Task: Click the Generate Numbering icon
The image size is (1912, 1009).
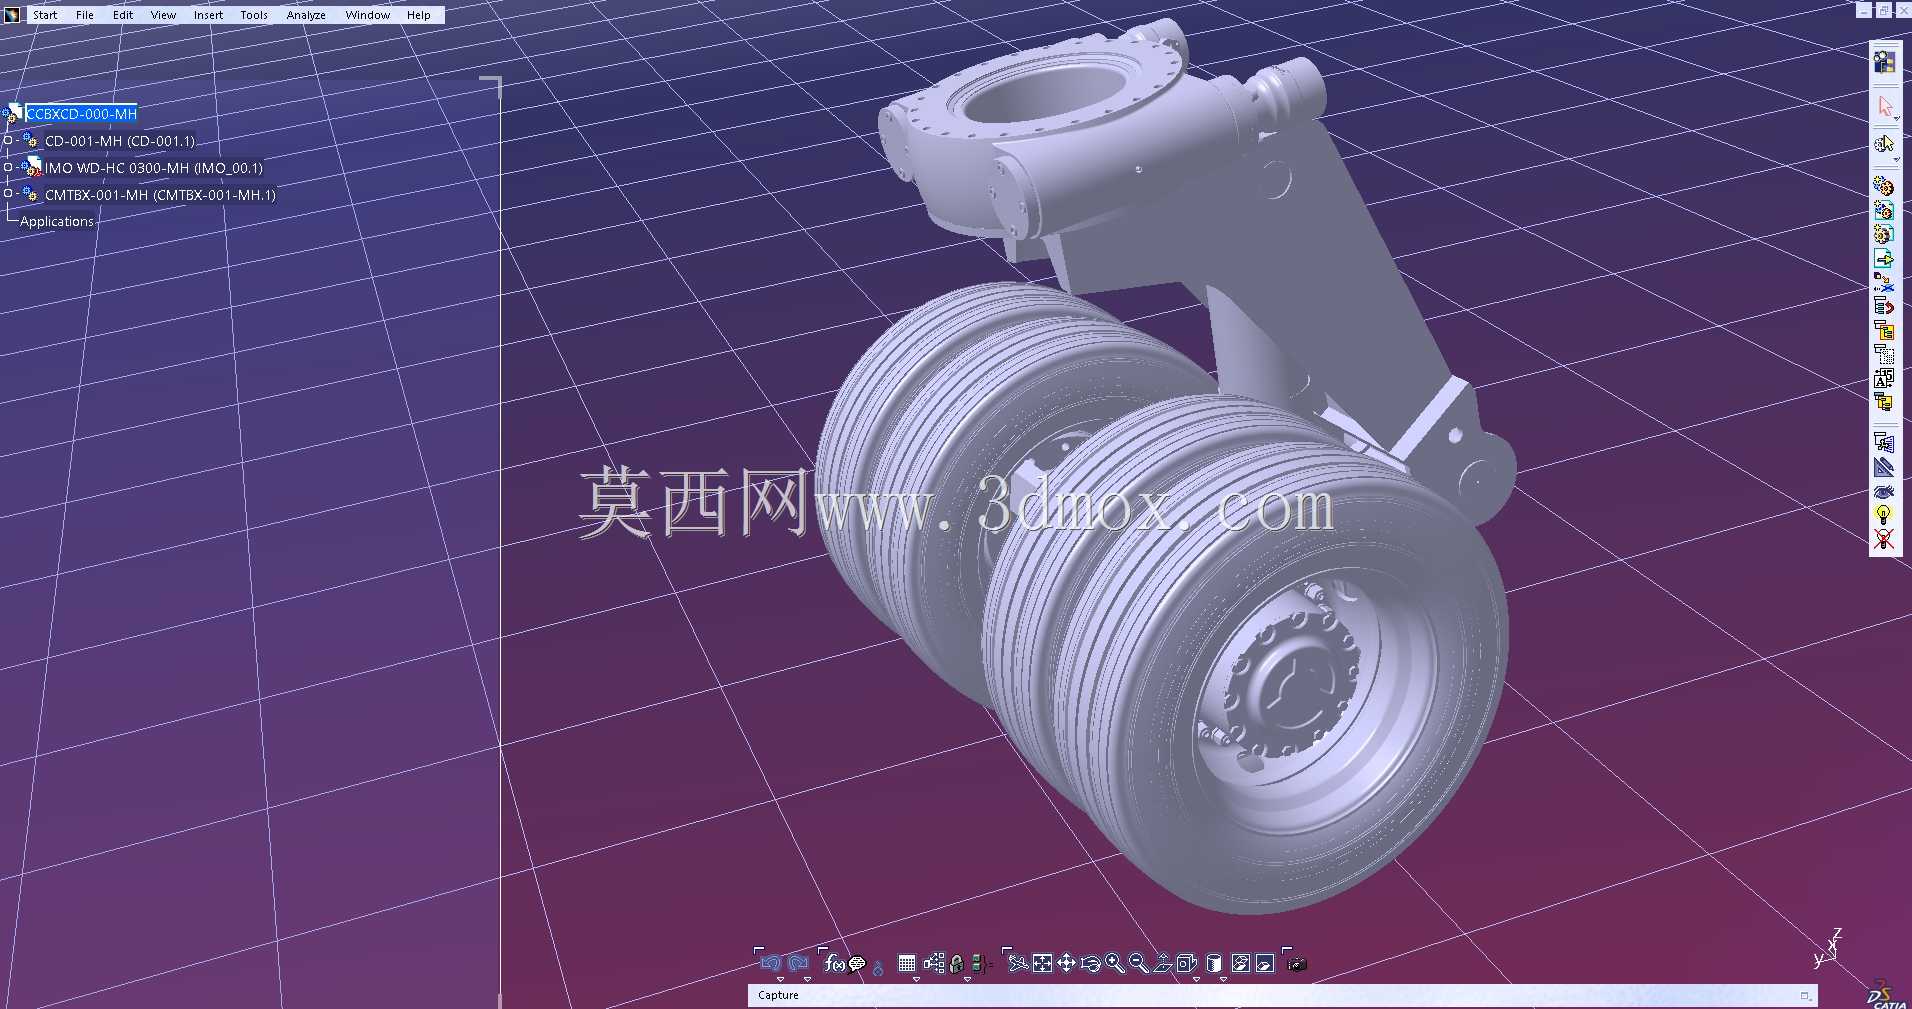Action: click(1884, 378)
